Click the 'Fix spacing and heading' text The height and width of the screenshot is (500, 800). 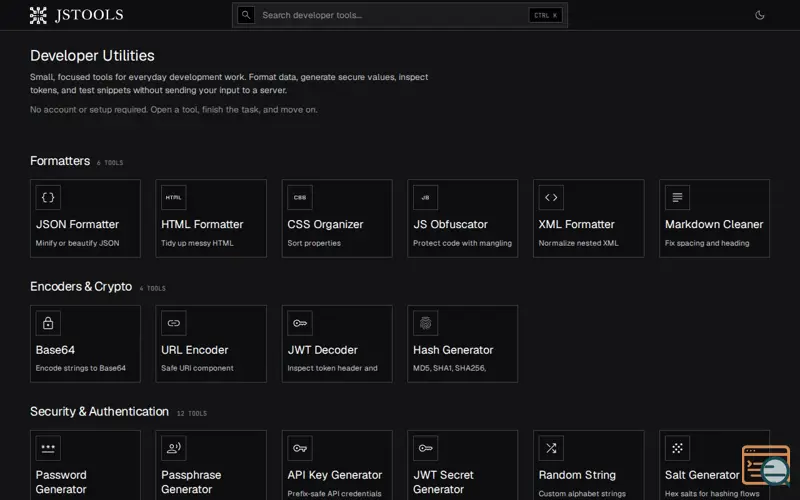[707, 243]
